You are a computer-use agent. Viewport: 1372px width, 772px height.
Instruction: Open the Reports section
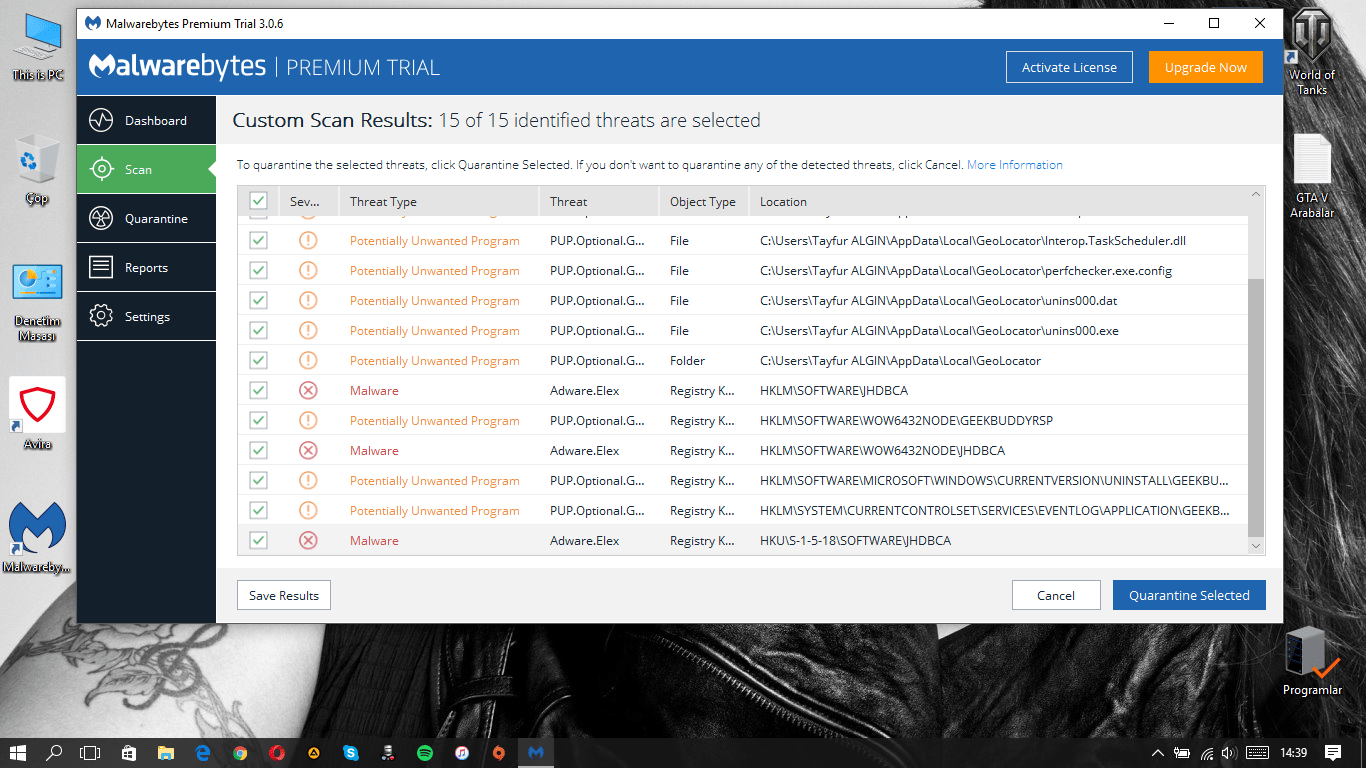tap(146, 268)
